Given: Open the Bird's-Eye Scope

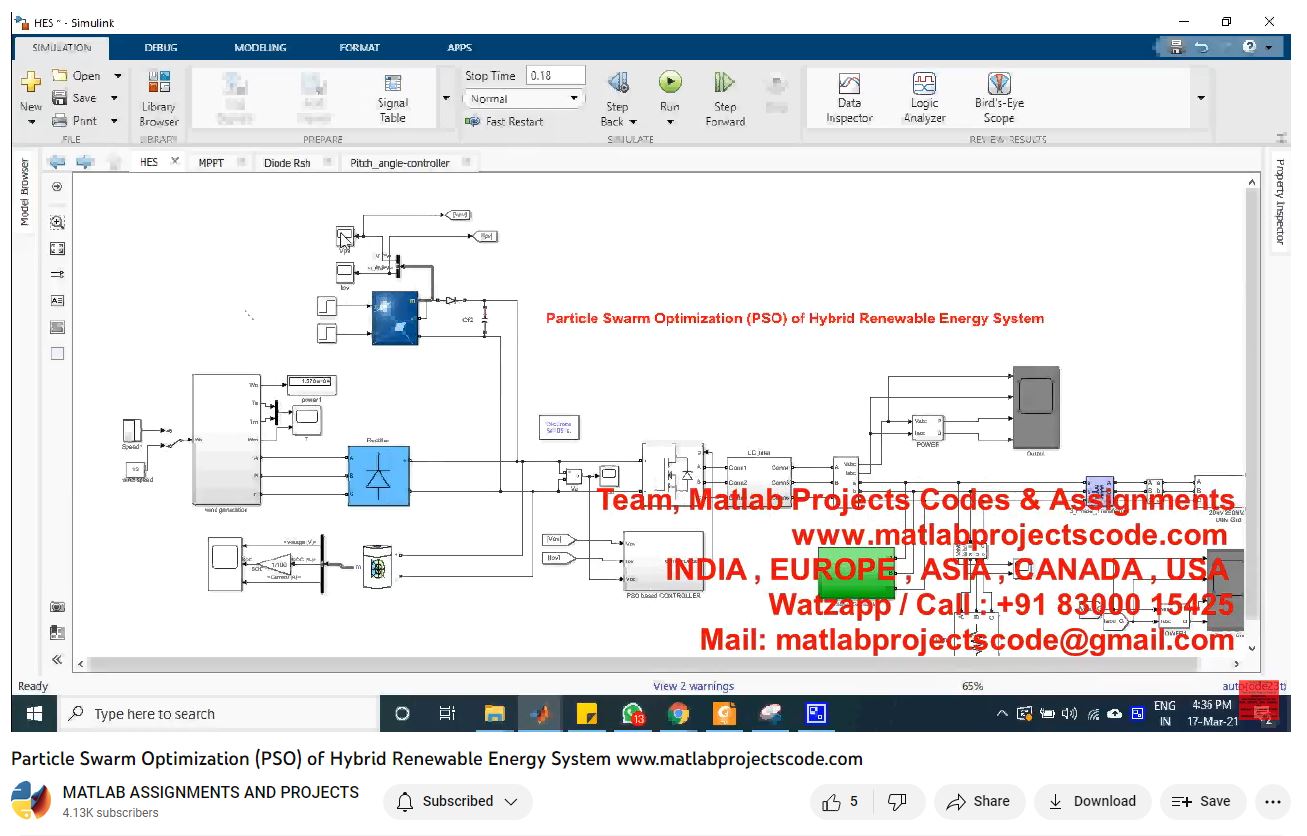Looking at the screenshot, I should [x=999, y=98].
